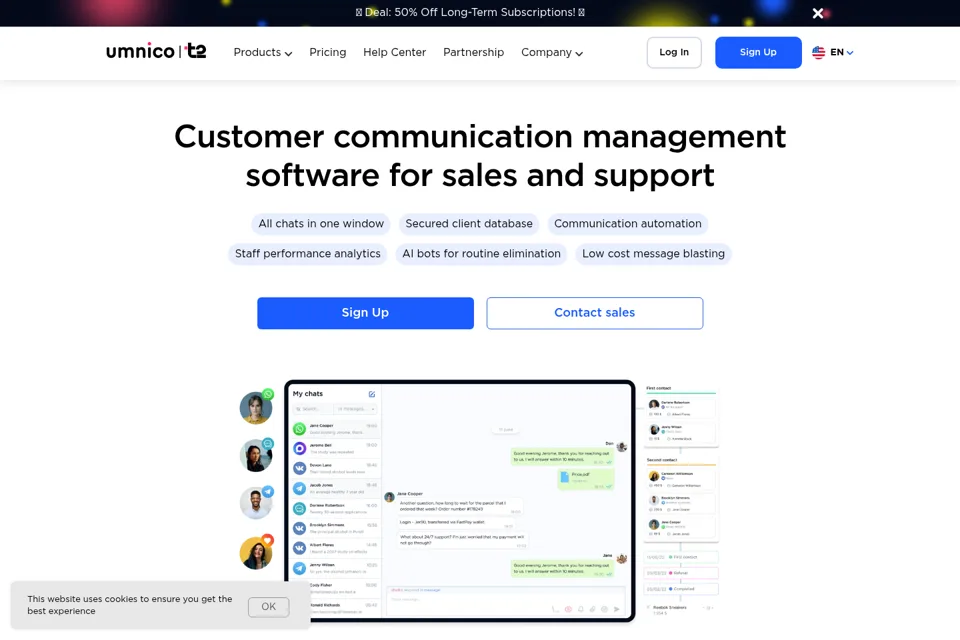Click the send arrow icon in chat mockup
The width and height of the screenshot is (960, 640).
tap(617, 609)
